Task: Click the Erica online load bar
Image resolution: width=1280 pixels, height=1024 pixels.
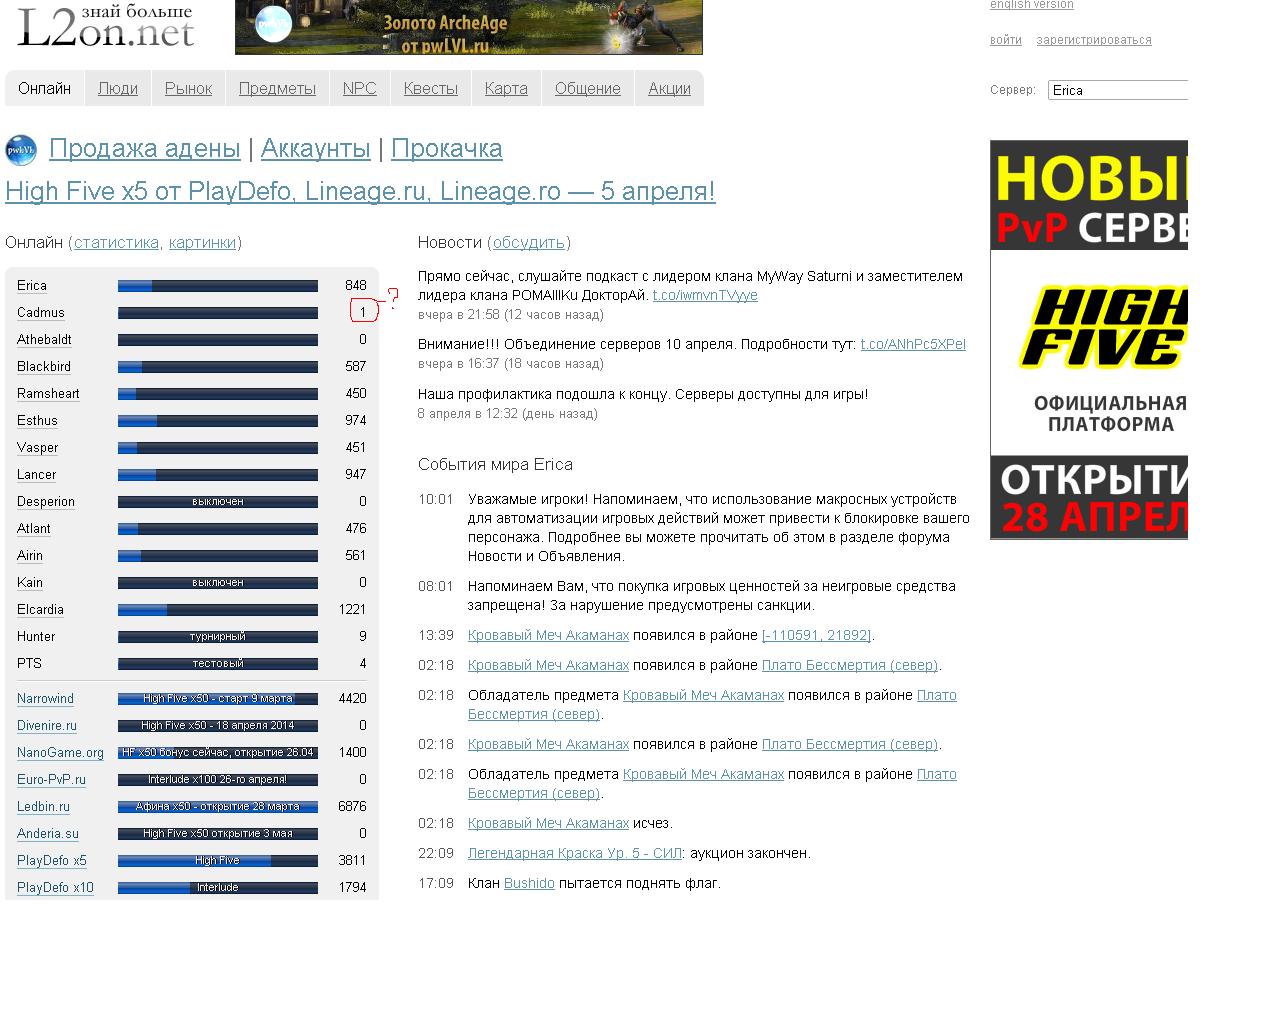Action: click(218, 286)
